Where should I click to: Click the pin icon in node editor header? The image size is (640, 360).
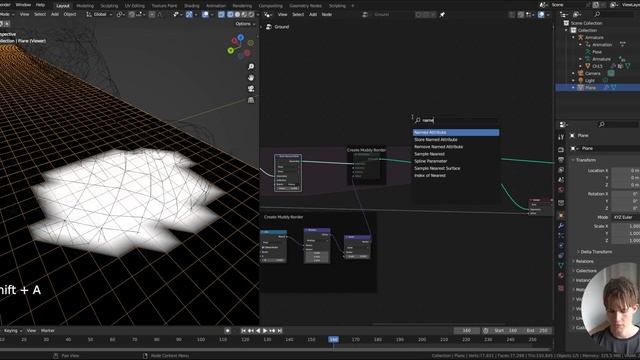point(442,15)
